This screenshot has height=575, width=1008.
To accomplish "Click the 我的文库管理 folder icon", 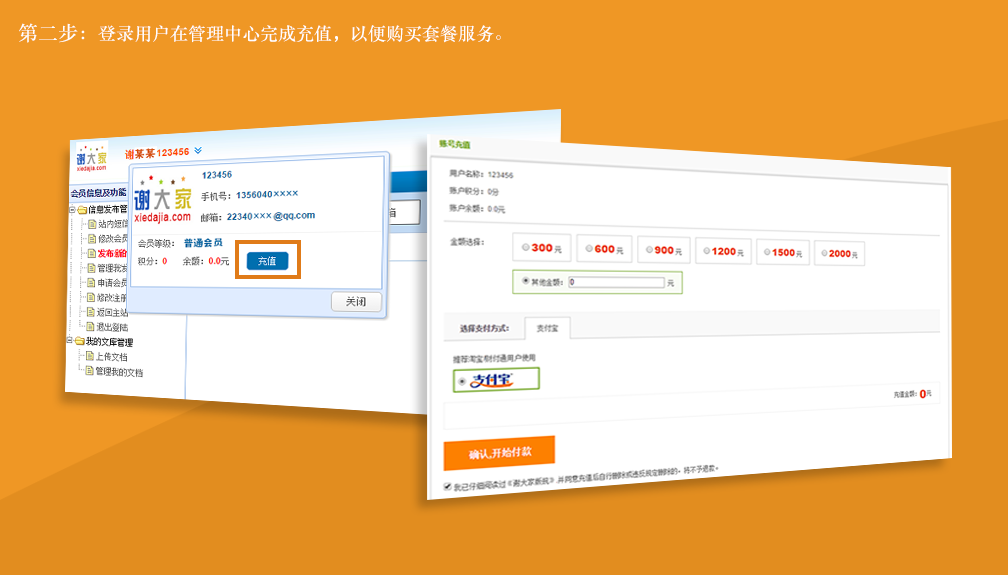I will click(79, 342).
